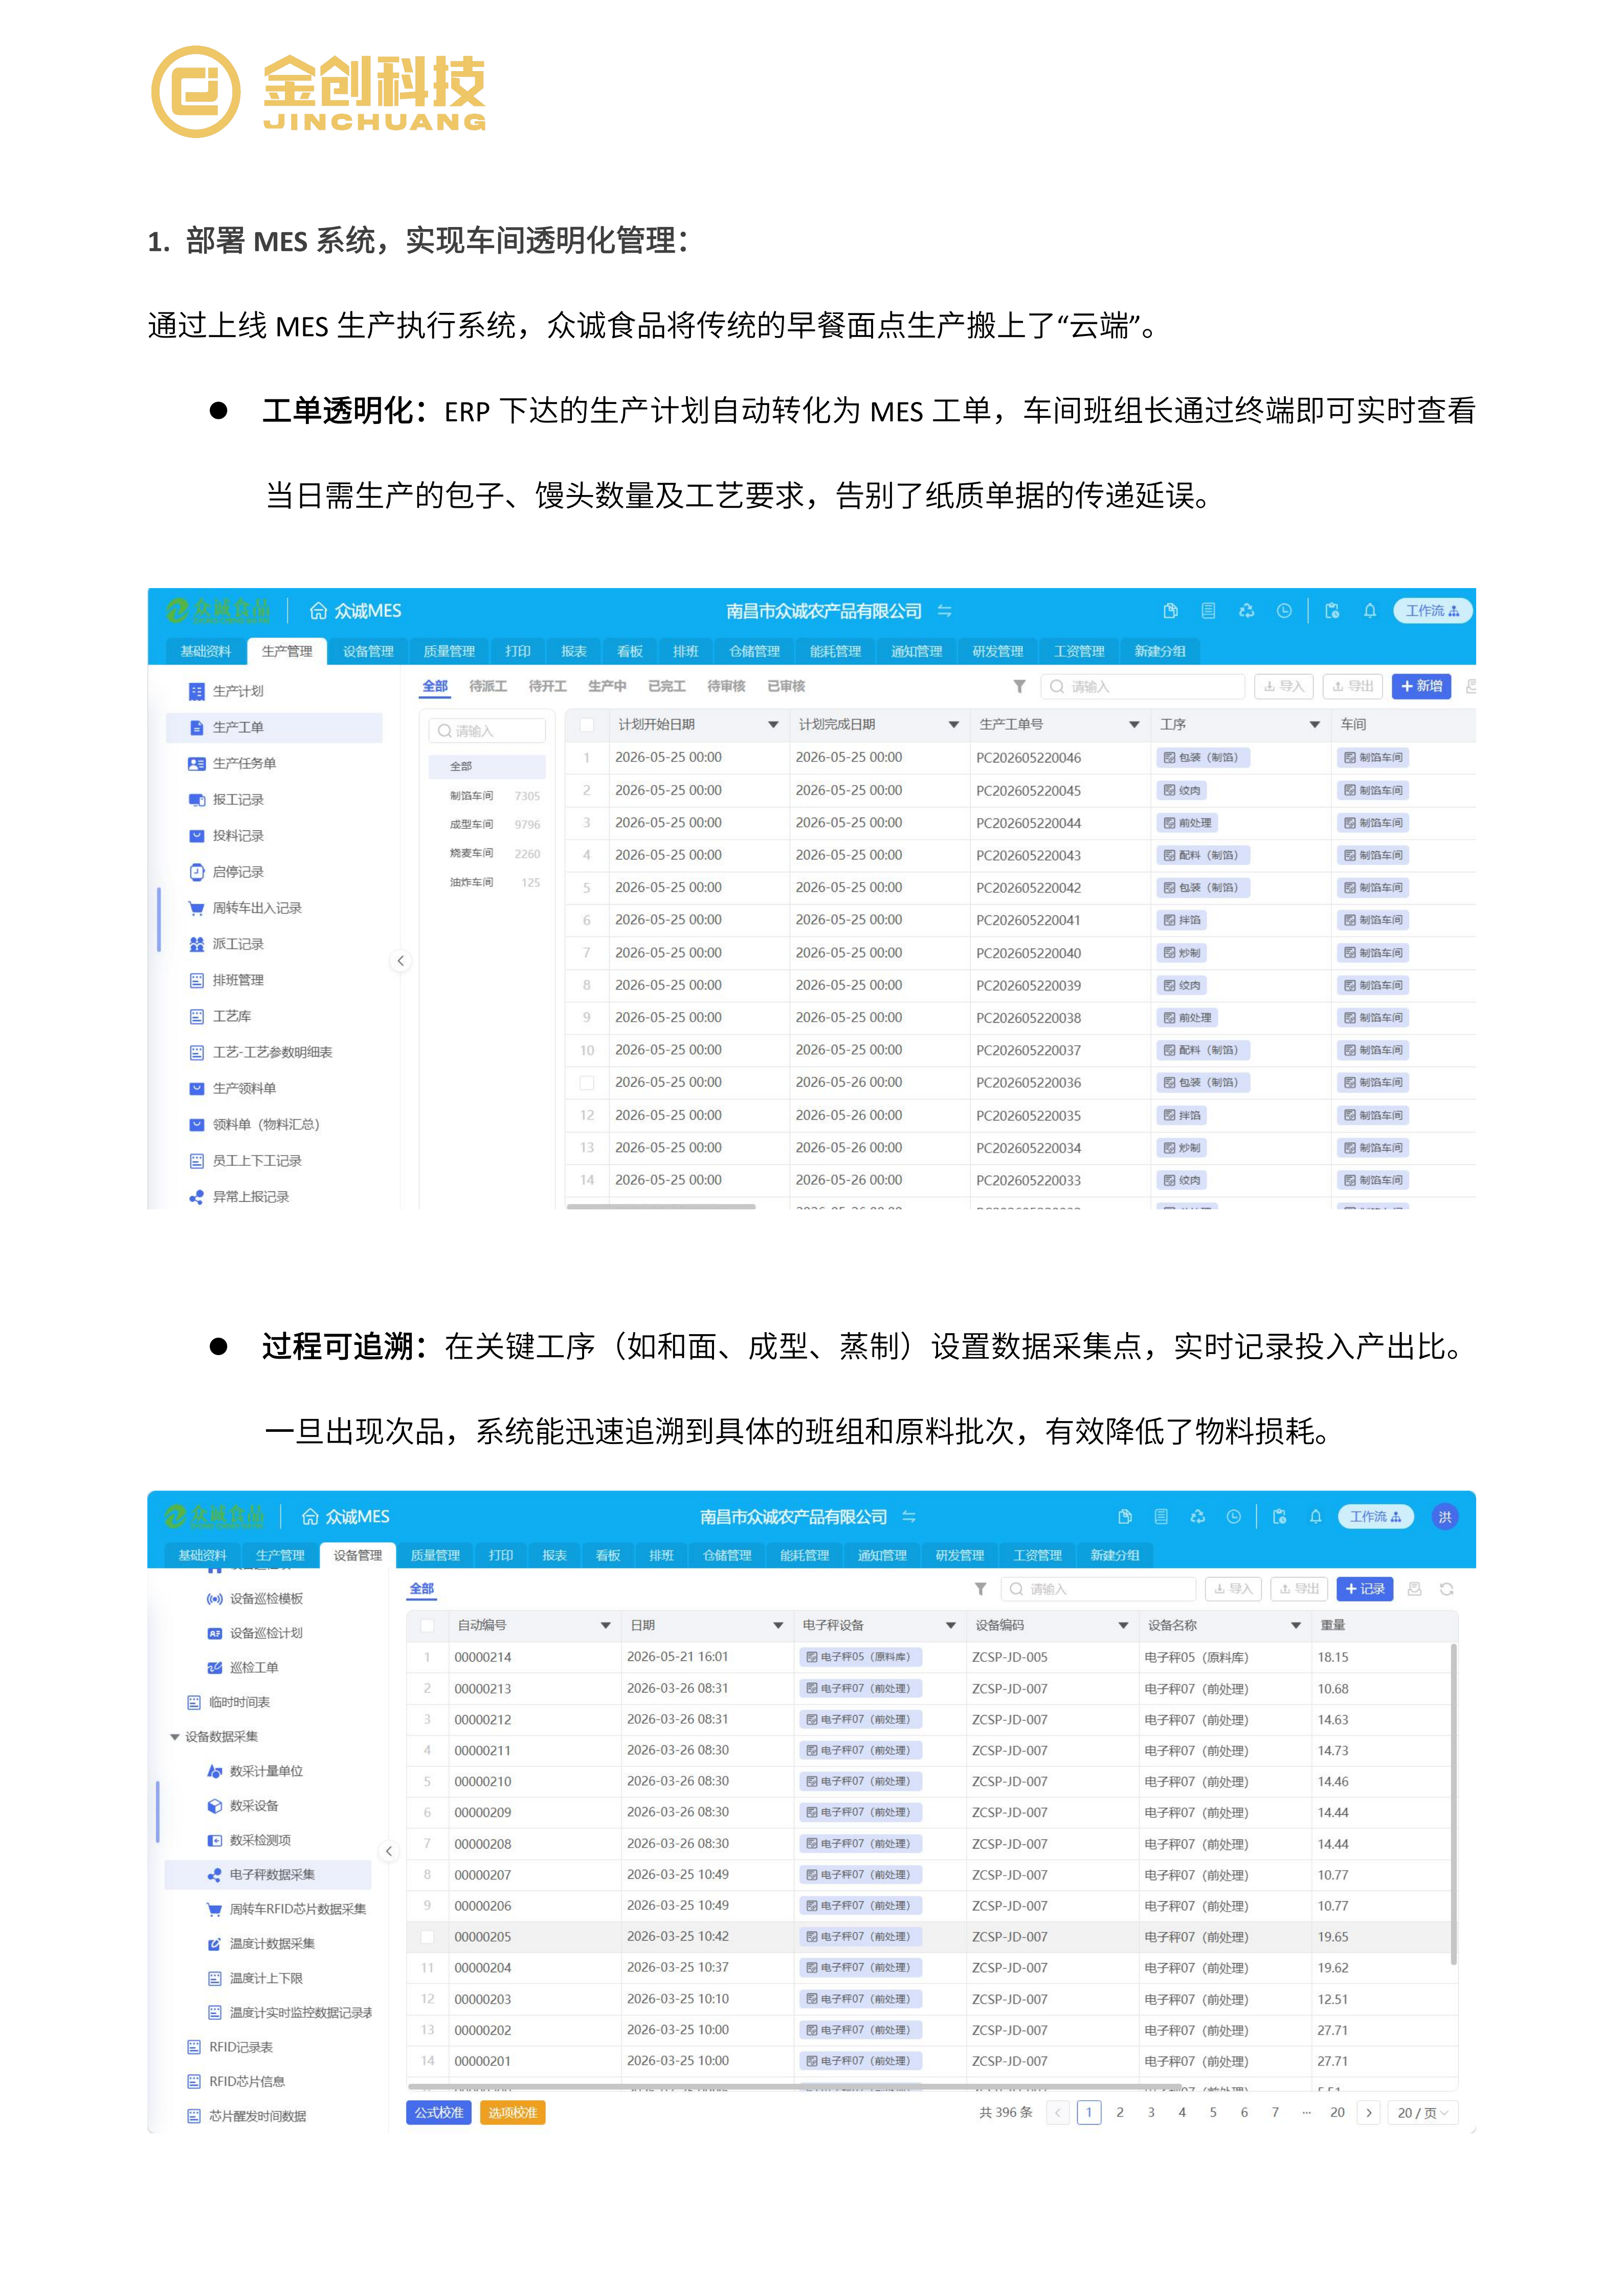This screenshot has width=1624, height=2296.
Task: Click the 工作流 button in the upper header
Action: [x=1432, y=610]
